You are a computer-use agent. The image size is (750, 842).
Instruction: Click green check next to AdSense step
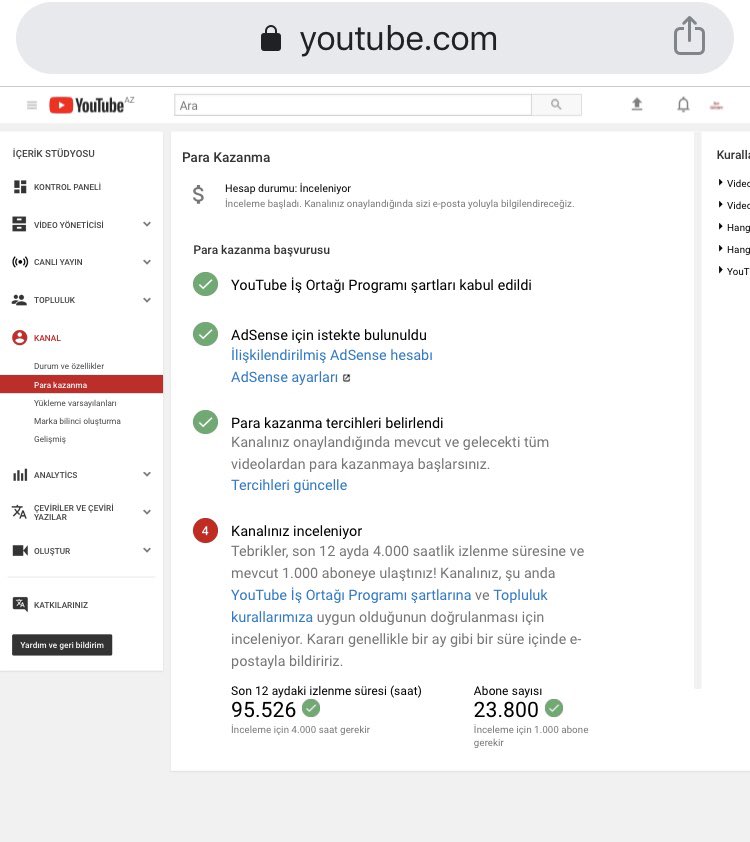pos(205,334)
